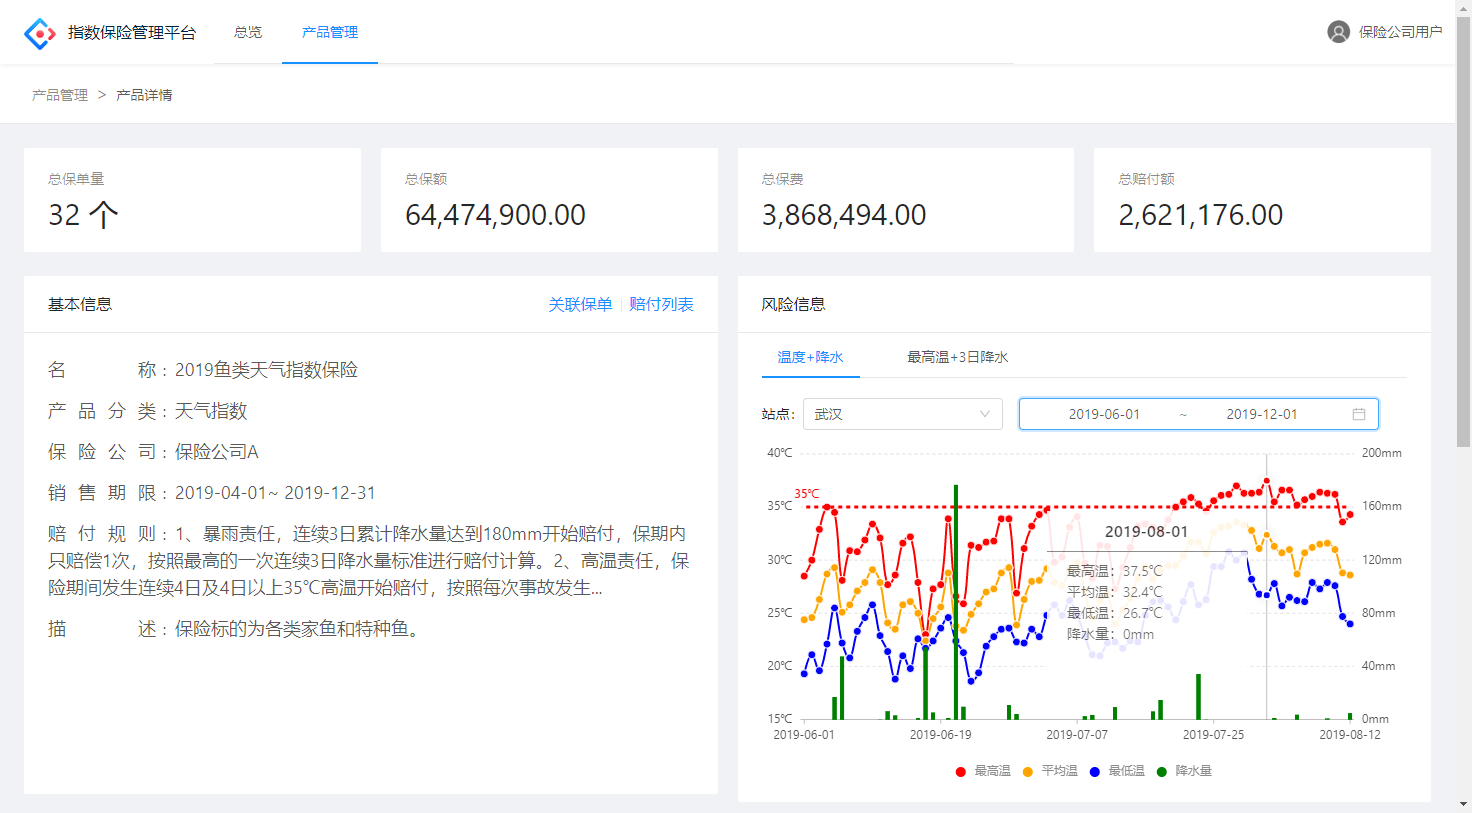Image resolution: width=1472 pixels, height=813 pixels.
Task: Click the end date field 2019-12-01
Action: tap(1262, 413)
